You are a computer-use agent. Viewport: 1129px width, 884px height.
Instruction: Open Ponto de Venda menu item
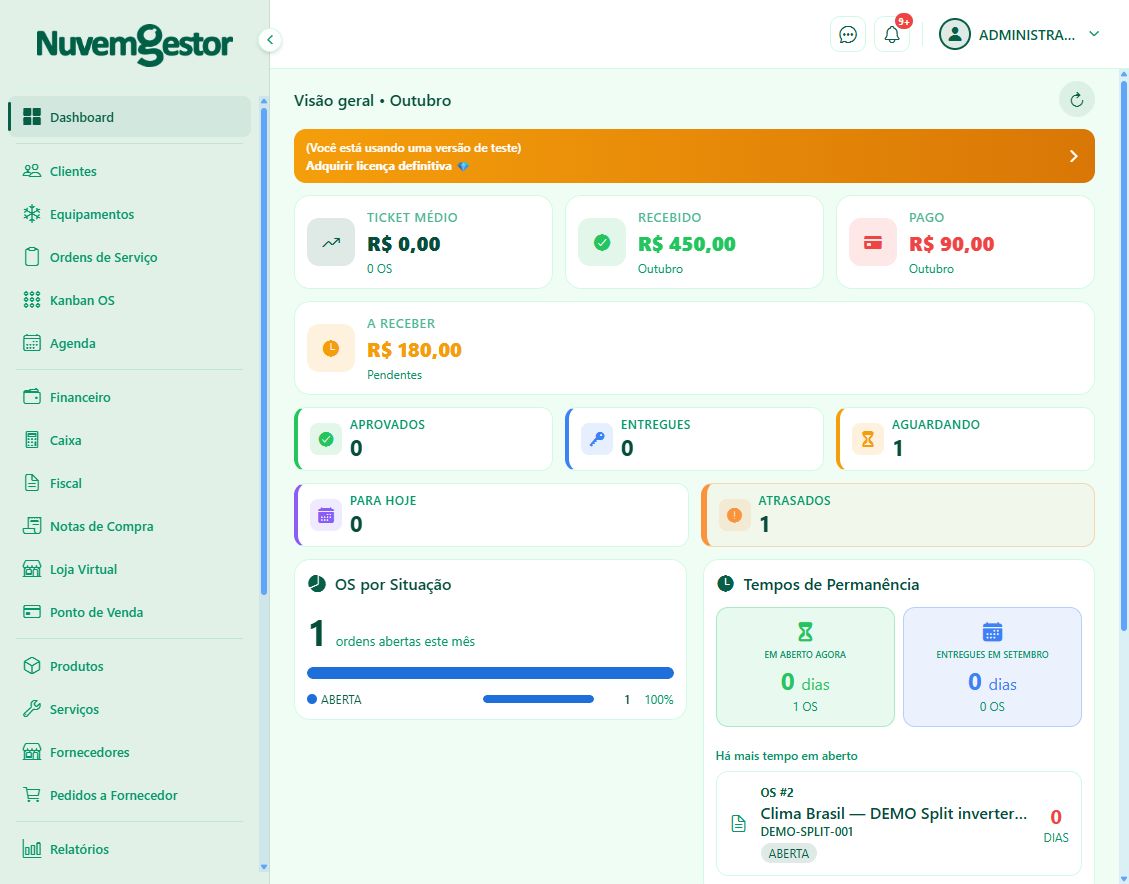(130, 613)
